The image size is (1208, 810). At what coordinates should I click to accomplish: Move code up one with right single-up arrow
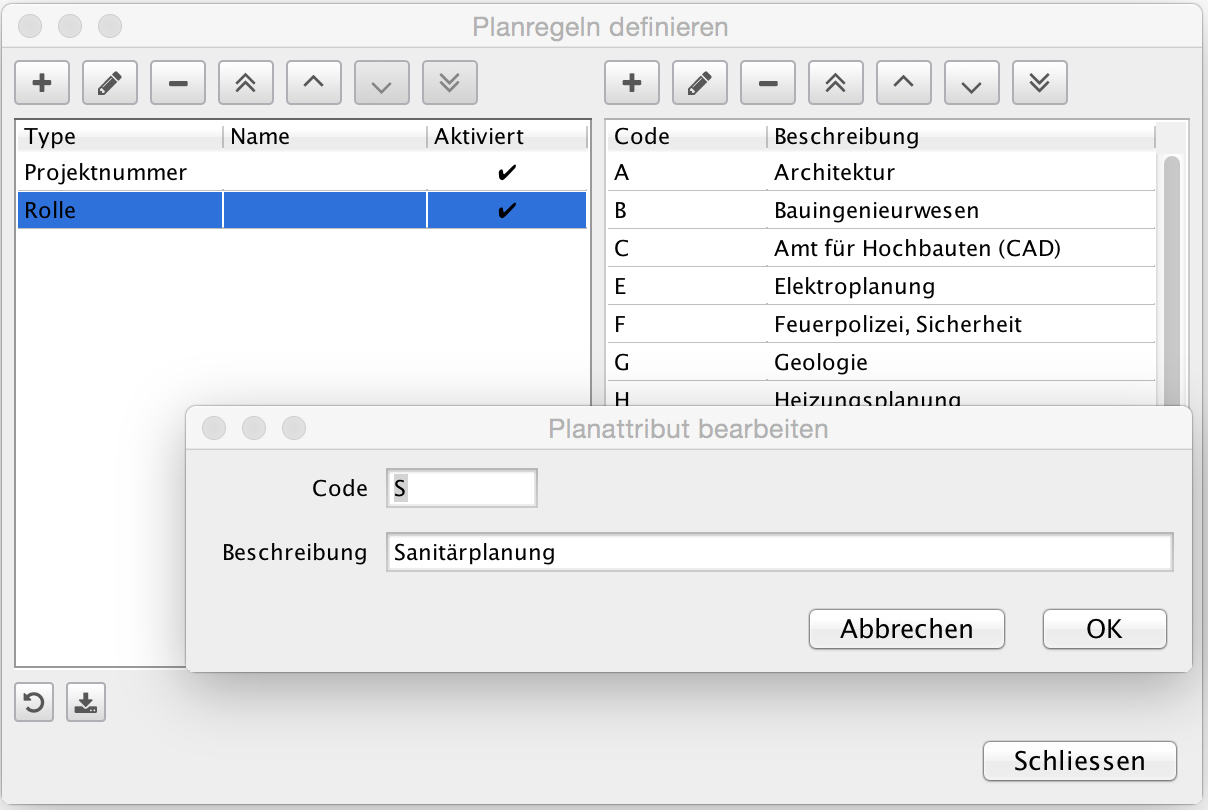pyautogui.click(x=904, y=84)
